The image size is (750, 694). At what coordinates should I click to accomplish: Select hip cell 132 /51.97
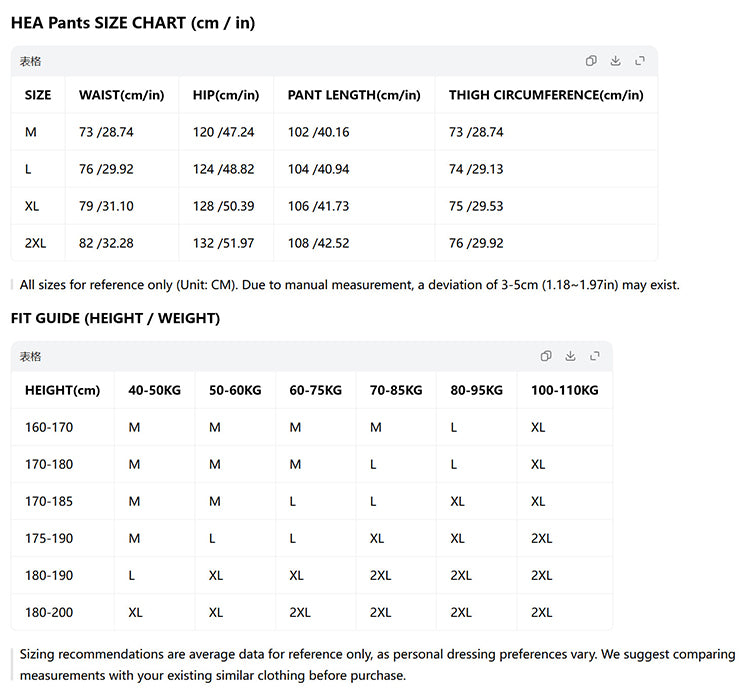click(223, 243)
